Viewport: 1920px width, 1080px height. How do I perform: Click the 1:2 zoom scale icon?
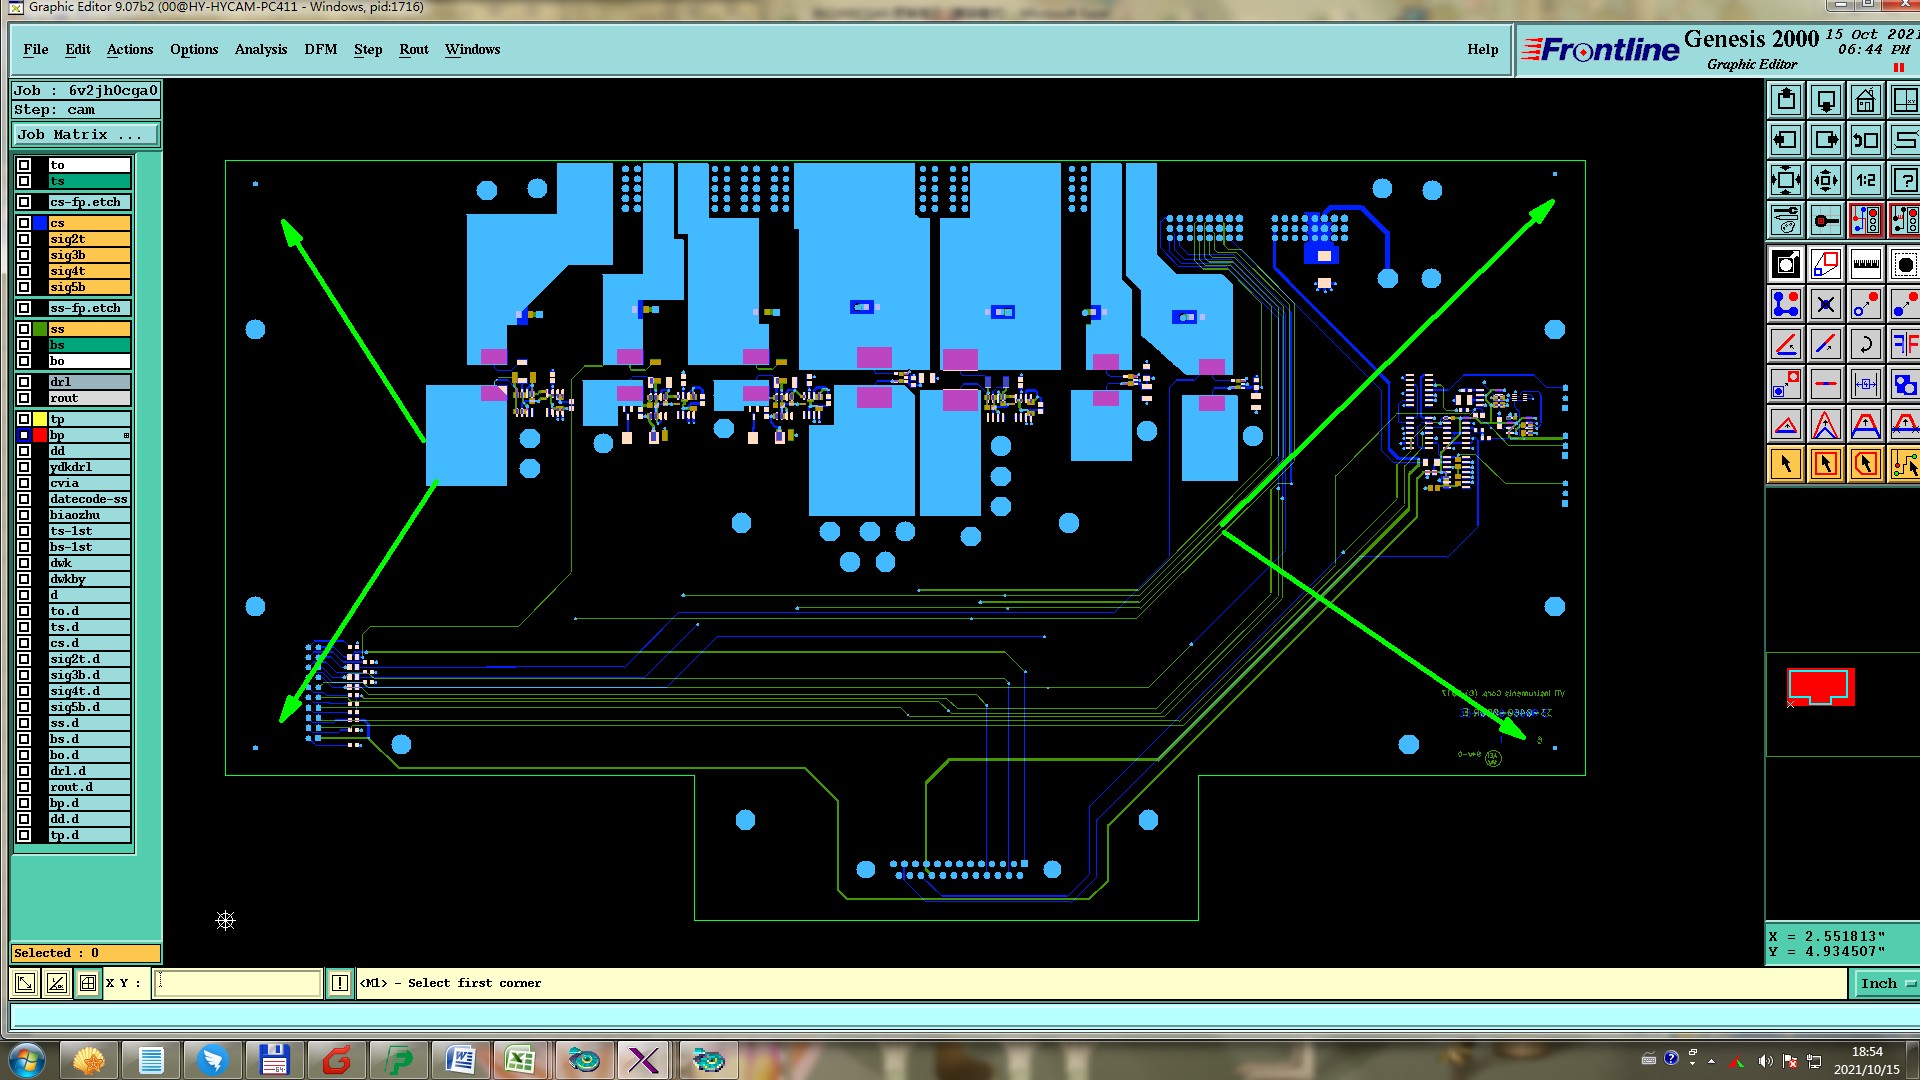(1865, 181)
